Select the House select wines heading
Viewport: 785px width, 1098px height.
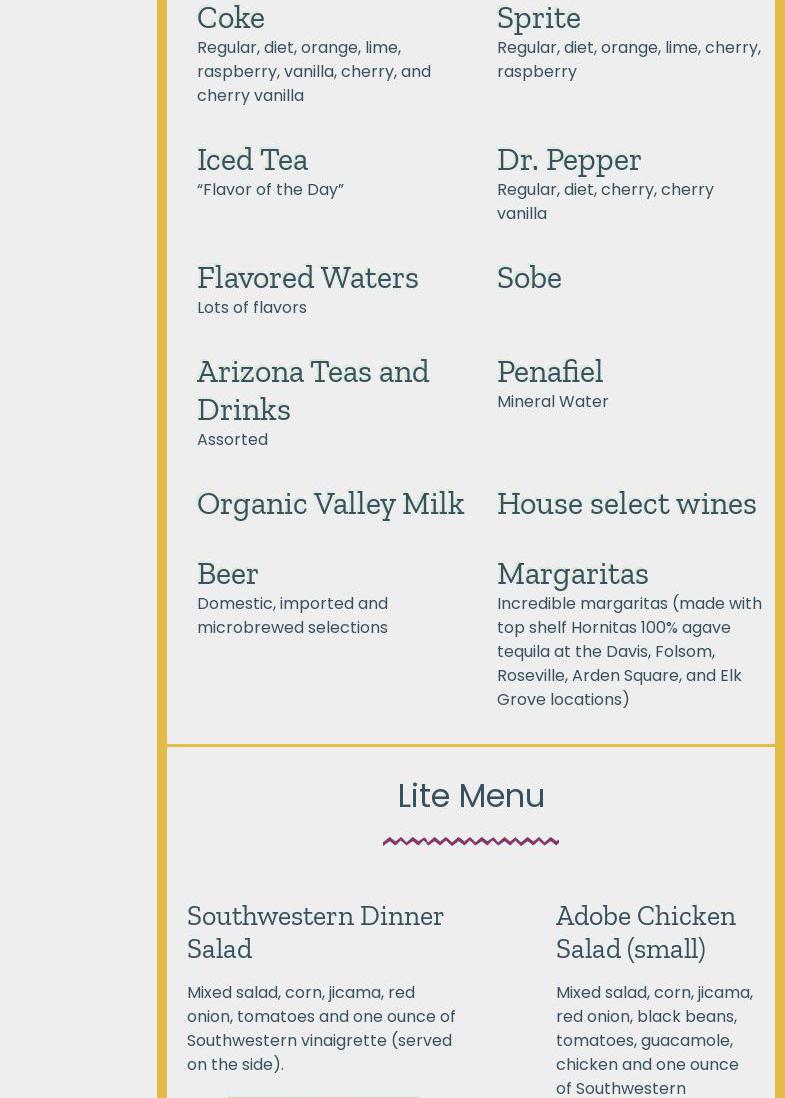pyautogui.click(x=626, y=503)
